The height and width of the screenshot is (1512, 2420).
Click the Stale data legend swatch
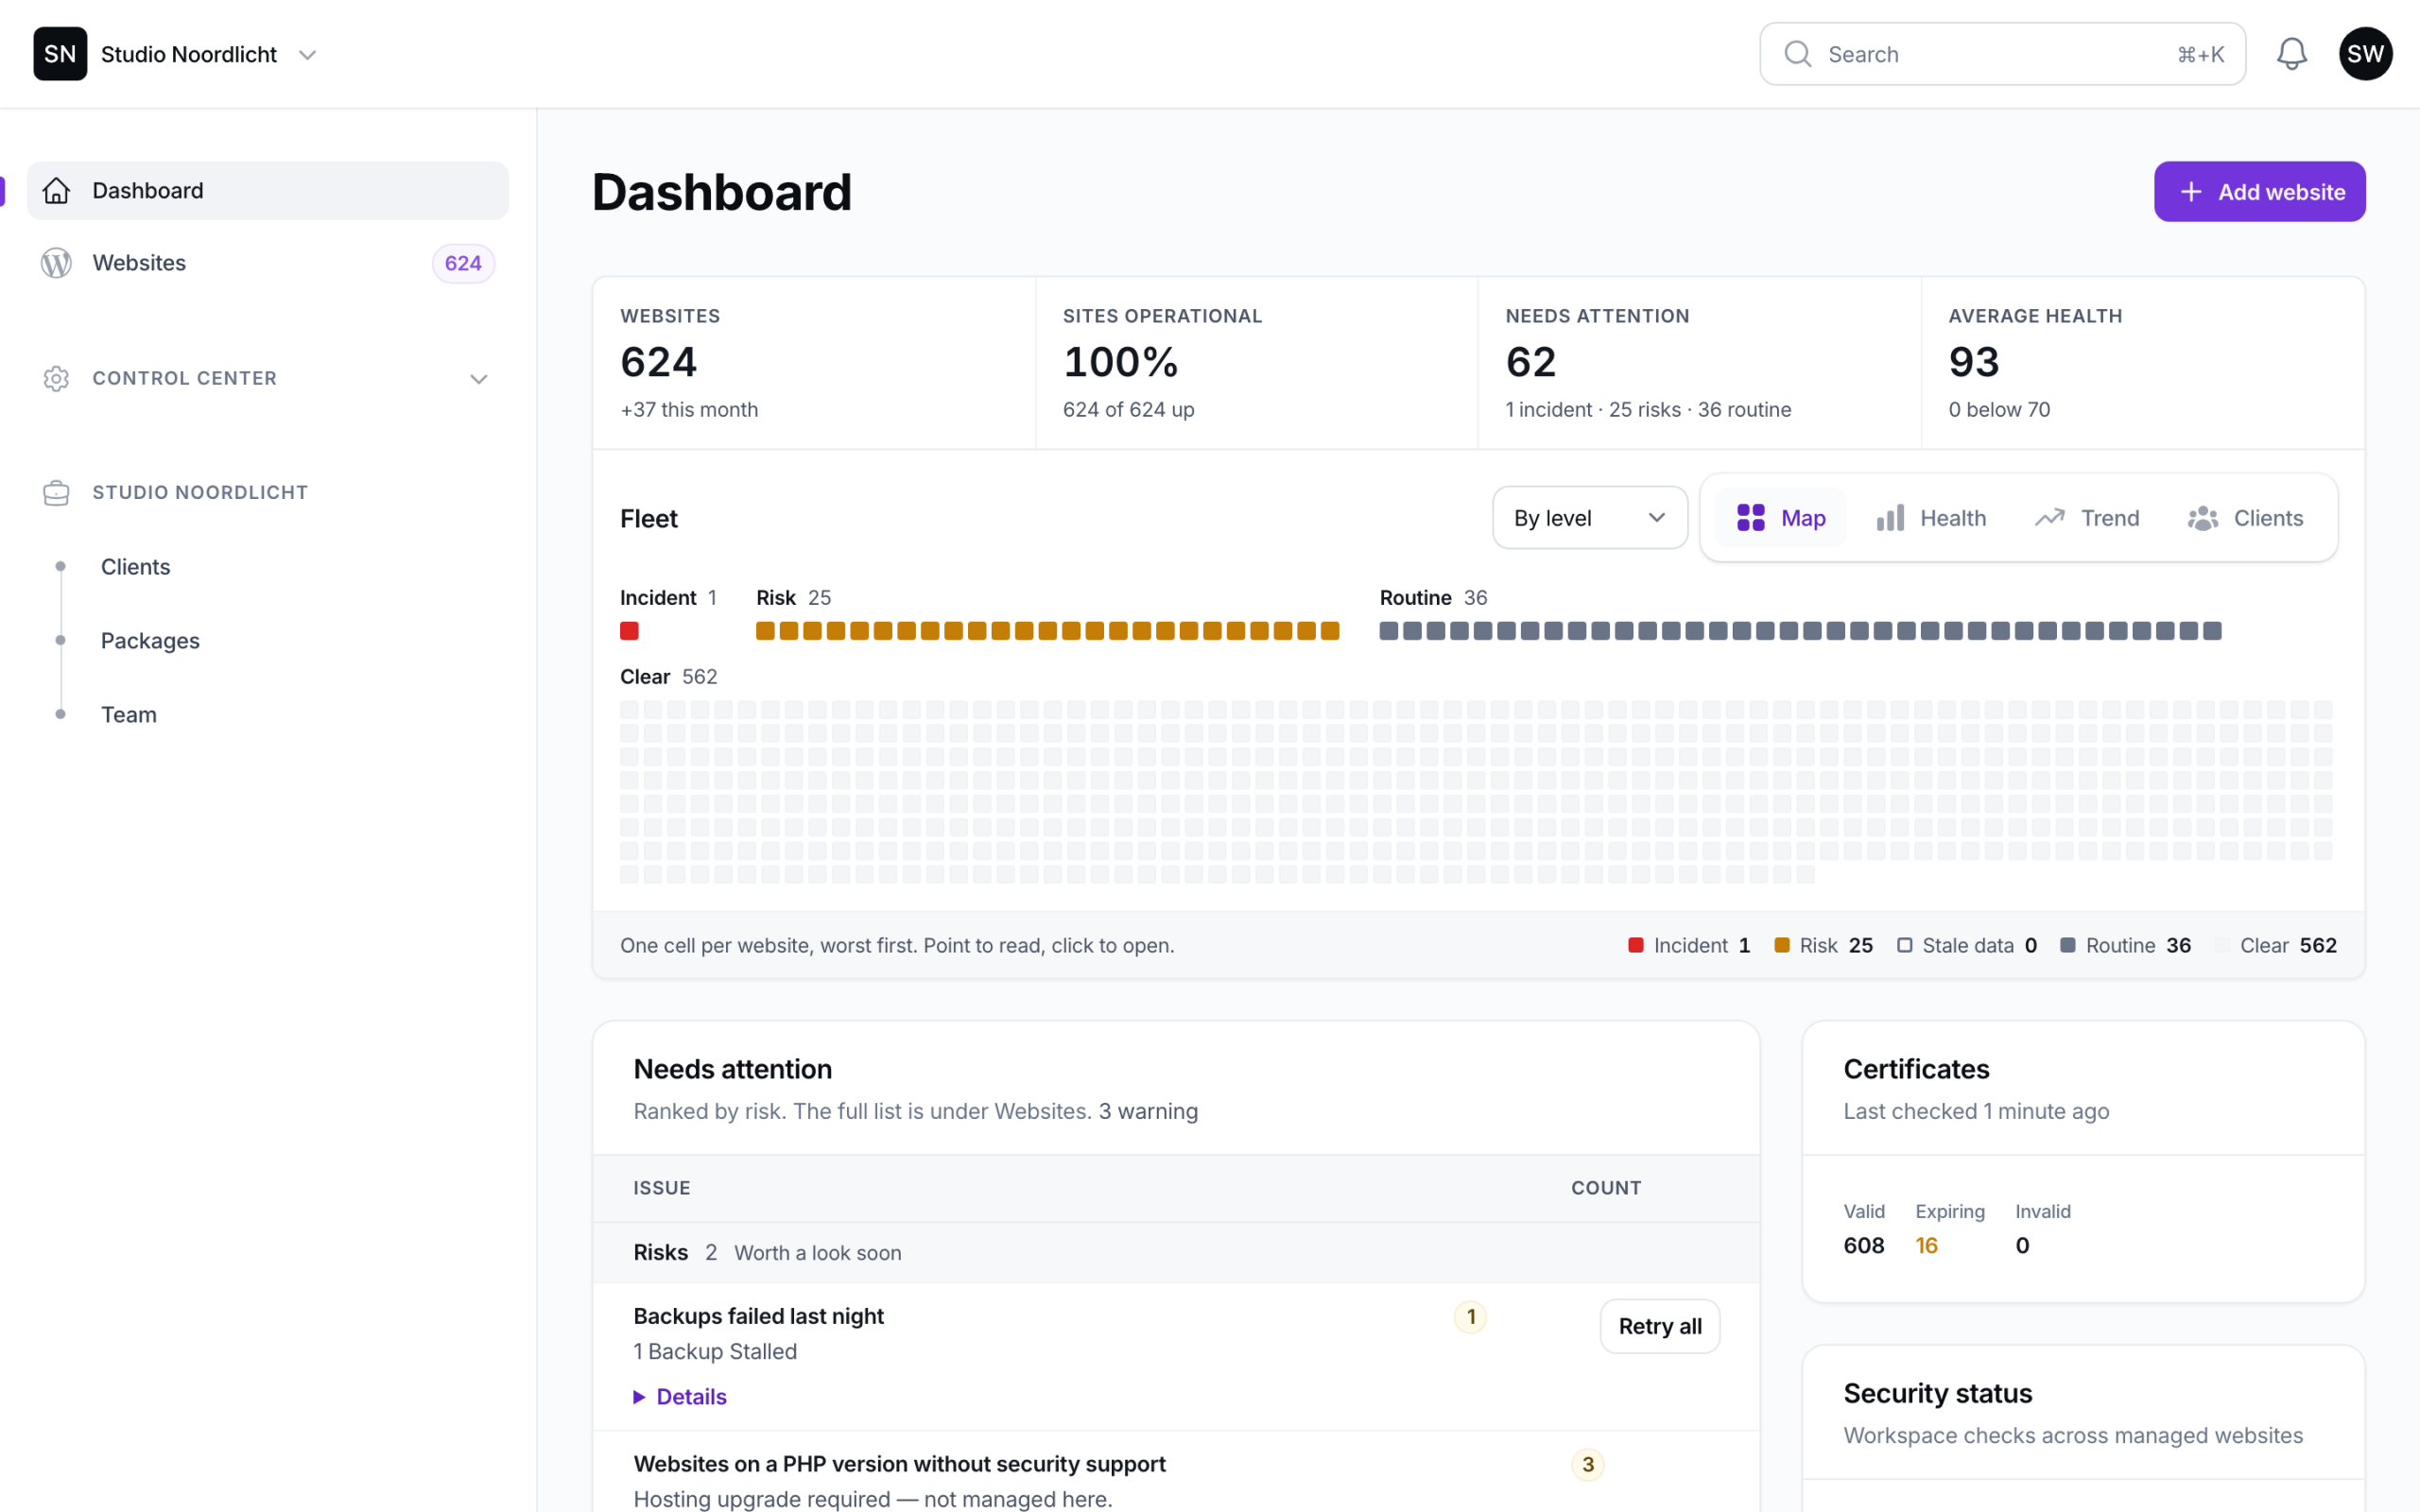point(1904,946)
